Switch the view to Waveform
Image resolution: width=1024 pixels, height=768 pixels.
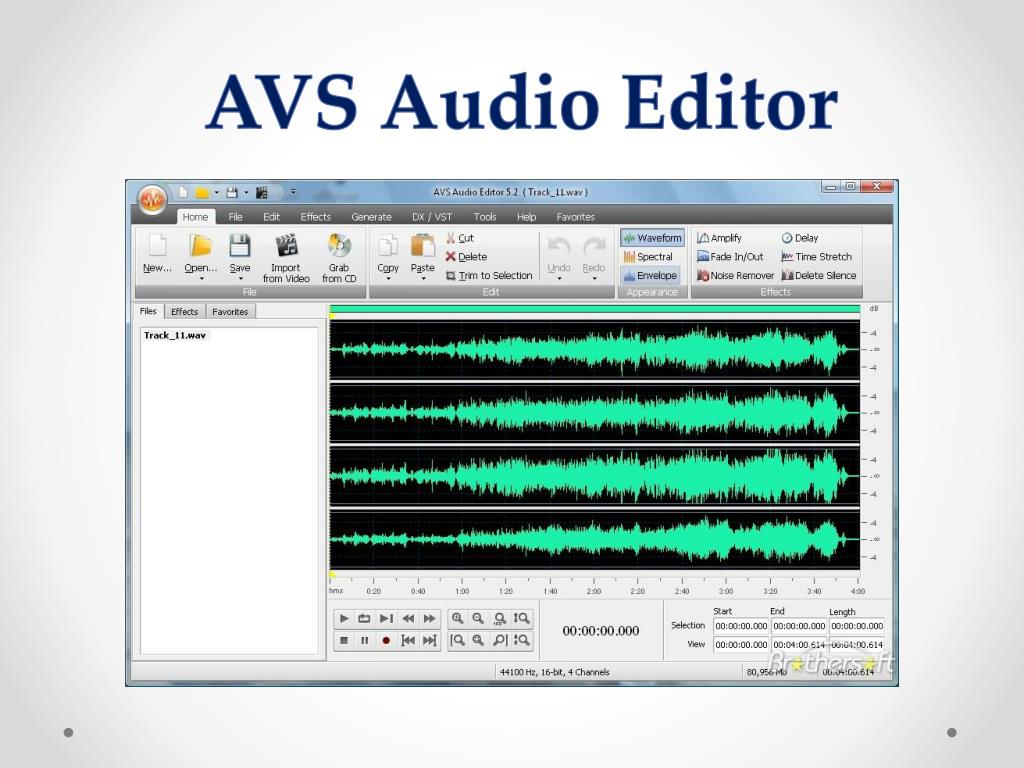click(652, 238)
